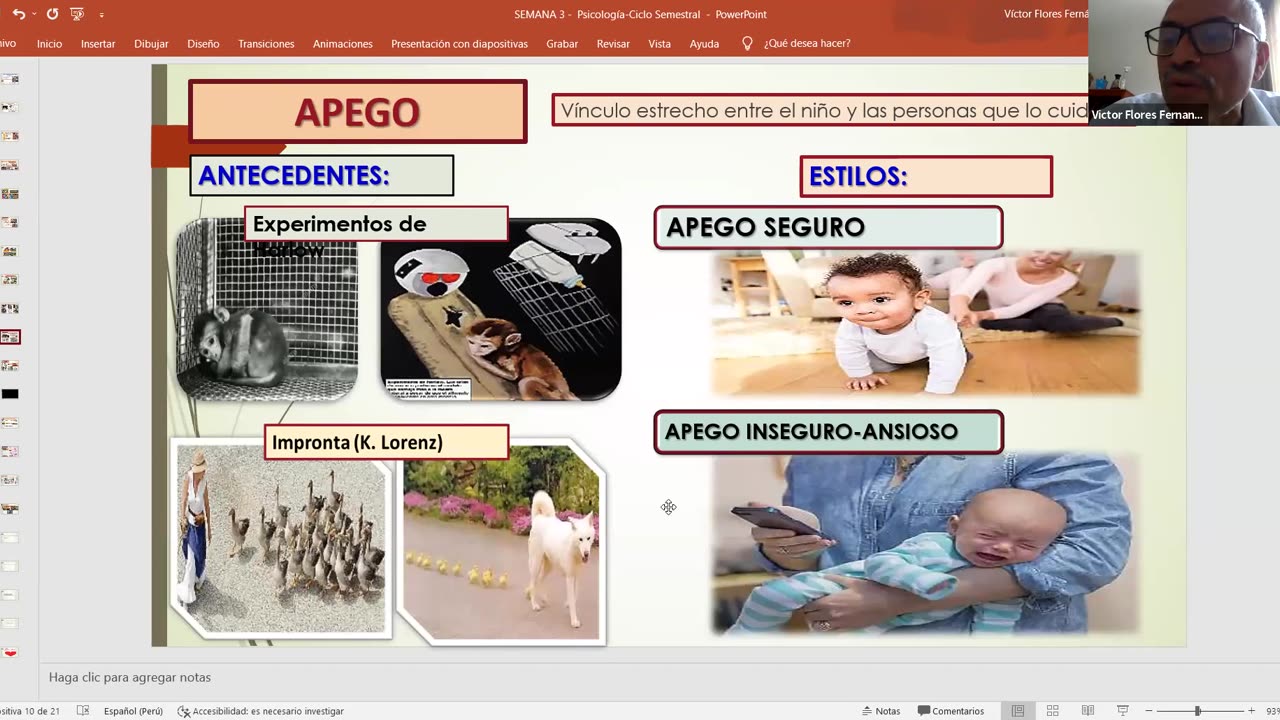Select the last thumbnail with red heart
Screen dimensions: 1280x720
(x=10, y=653)
